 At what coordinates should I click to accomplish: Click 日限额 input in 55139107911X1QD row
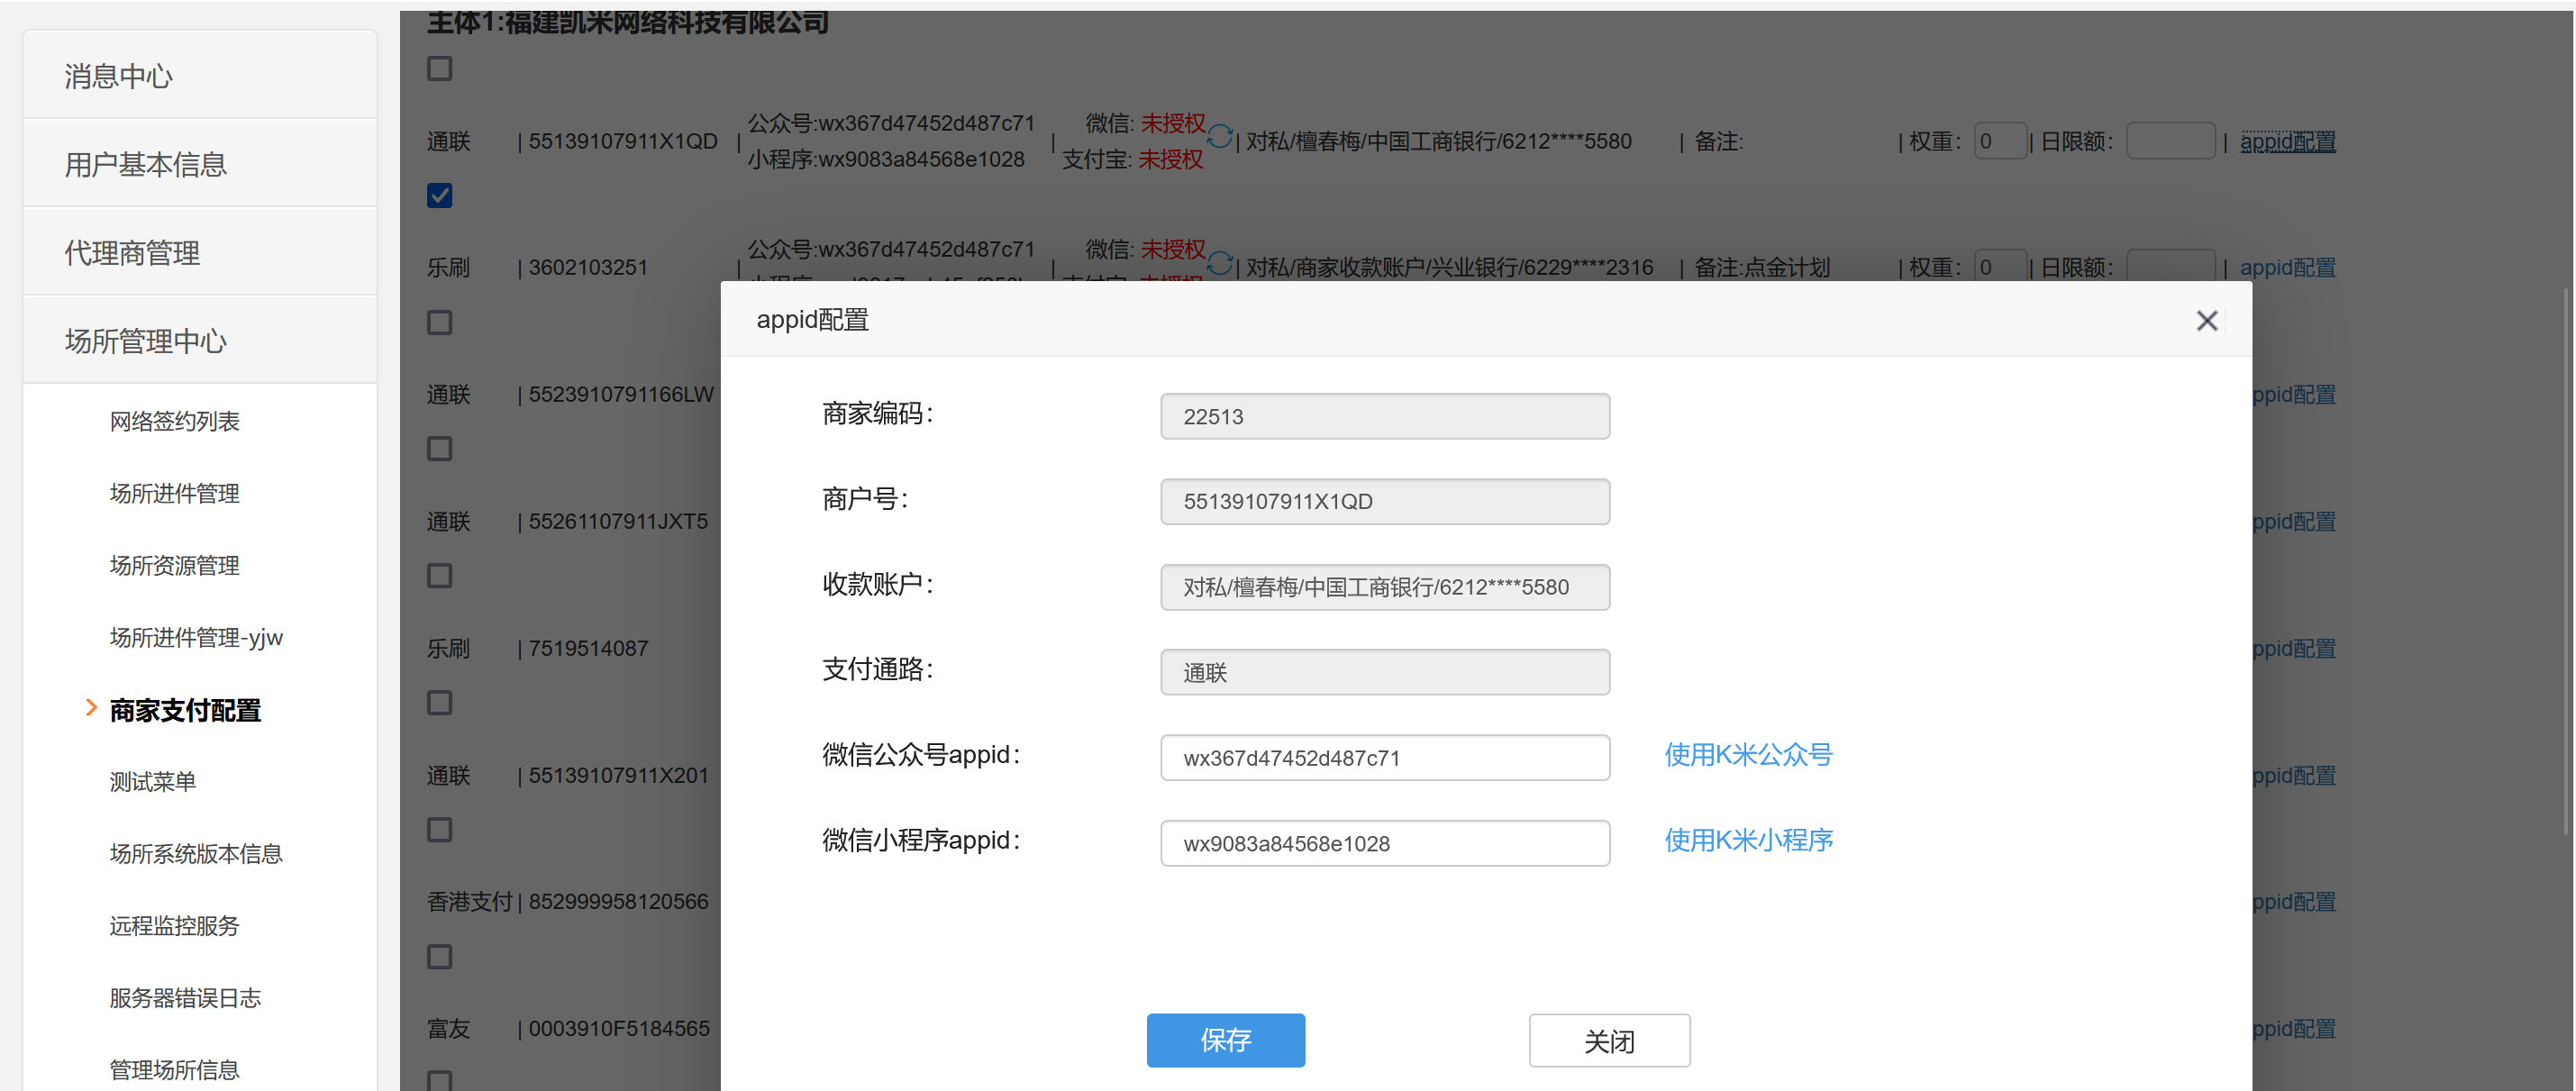click(2170, 141)
